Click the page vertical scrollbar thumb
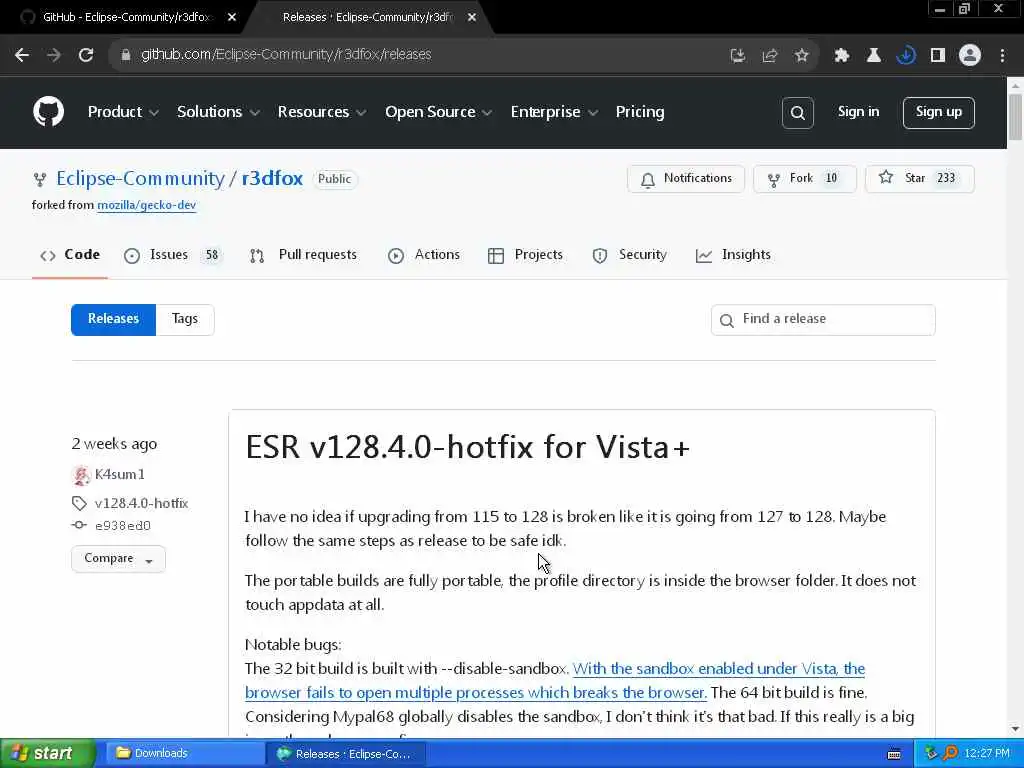This screenshot has width=1024, height=768. pyautogui.click(x=1015, y=116)
